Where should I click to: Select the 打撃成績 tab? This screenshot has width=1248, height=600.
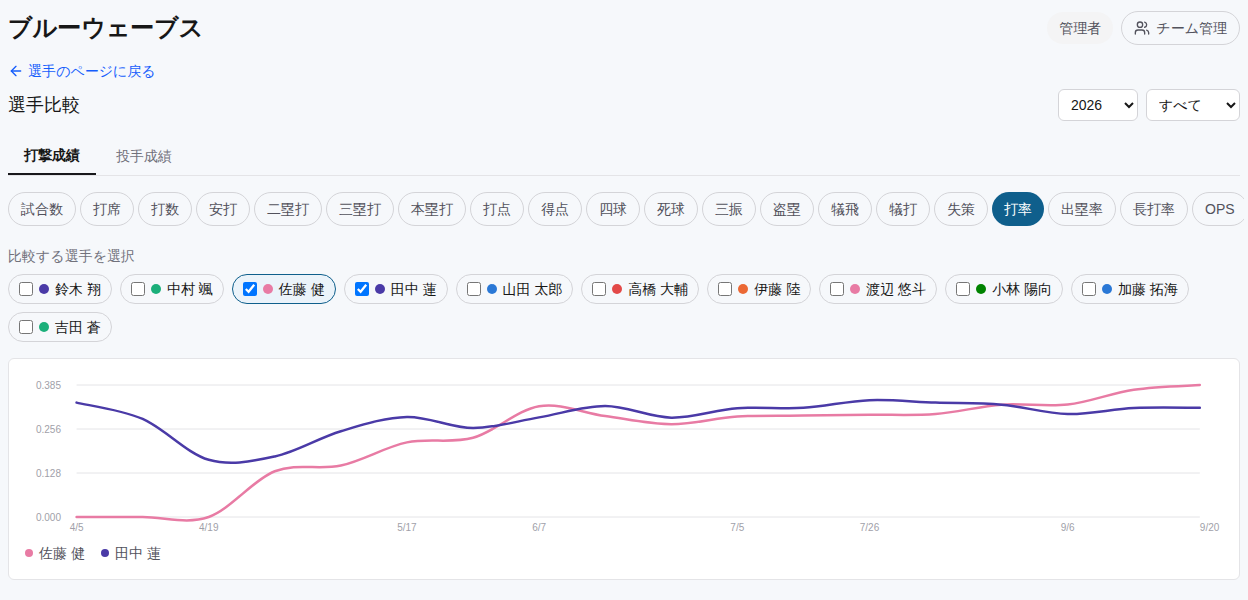[x=52, y=156]
